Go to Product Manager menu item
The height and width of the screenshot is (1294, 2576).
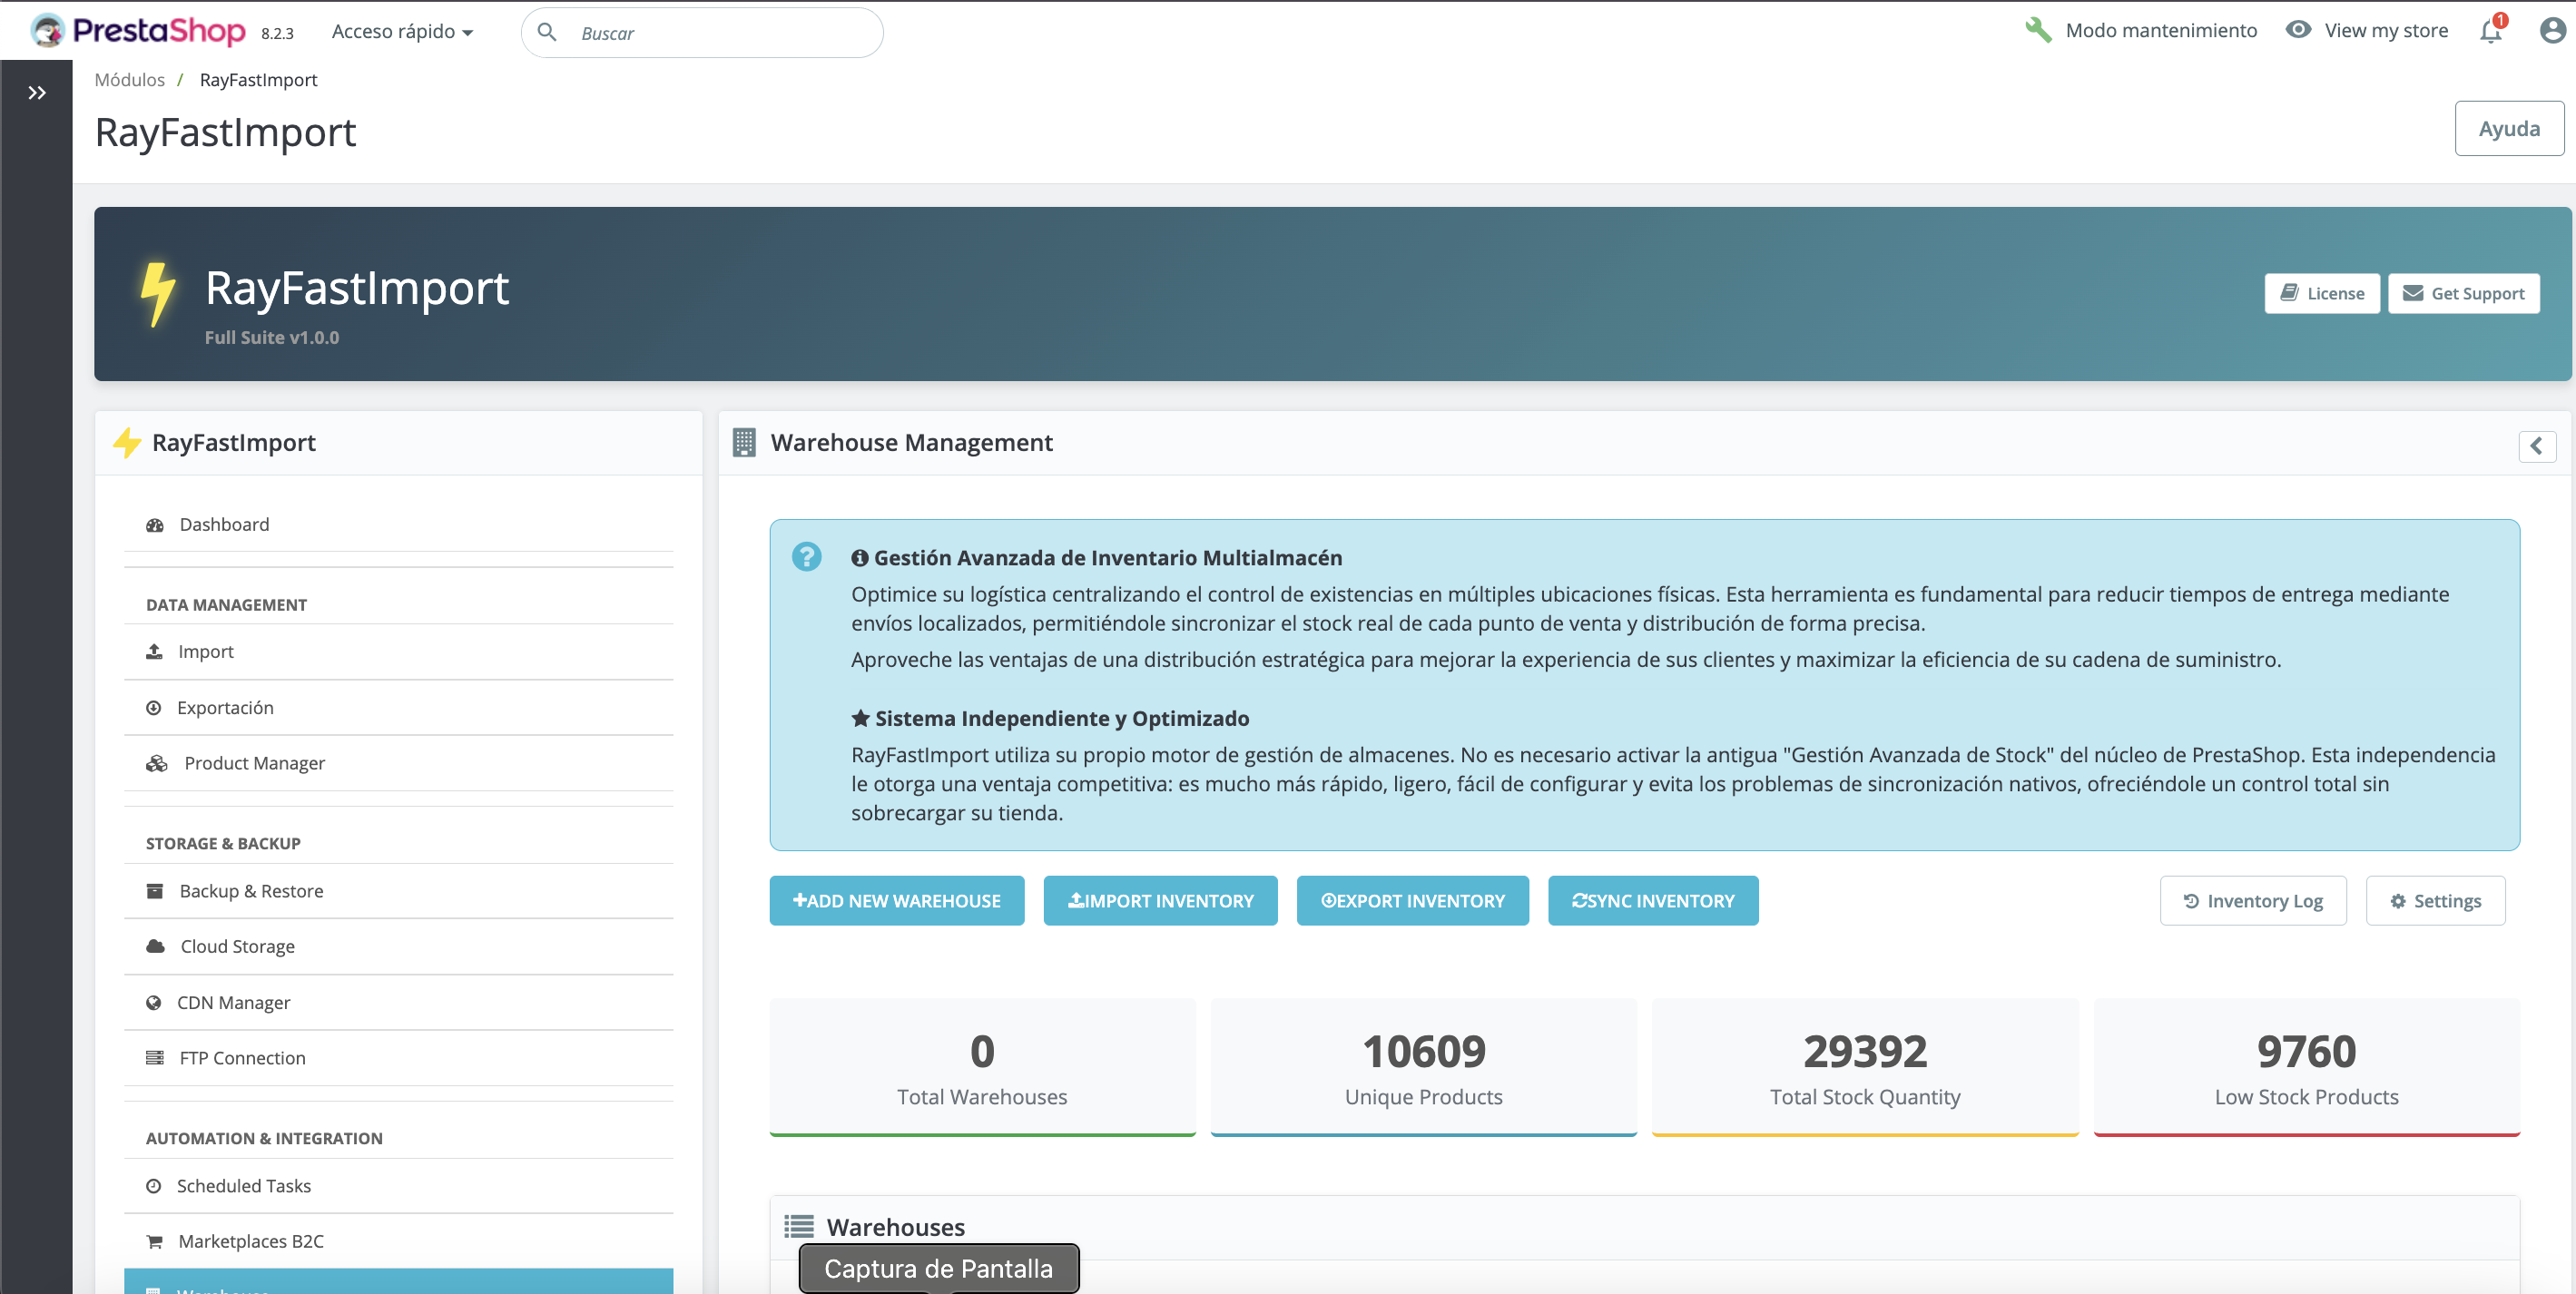(254, 763)
